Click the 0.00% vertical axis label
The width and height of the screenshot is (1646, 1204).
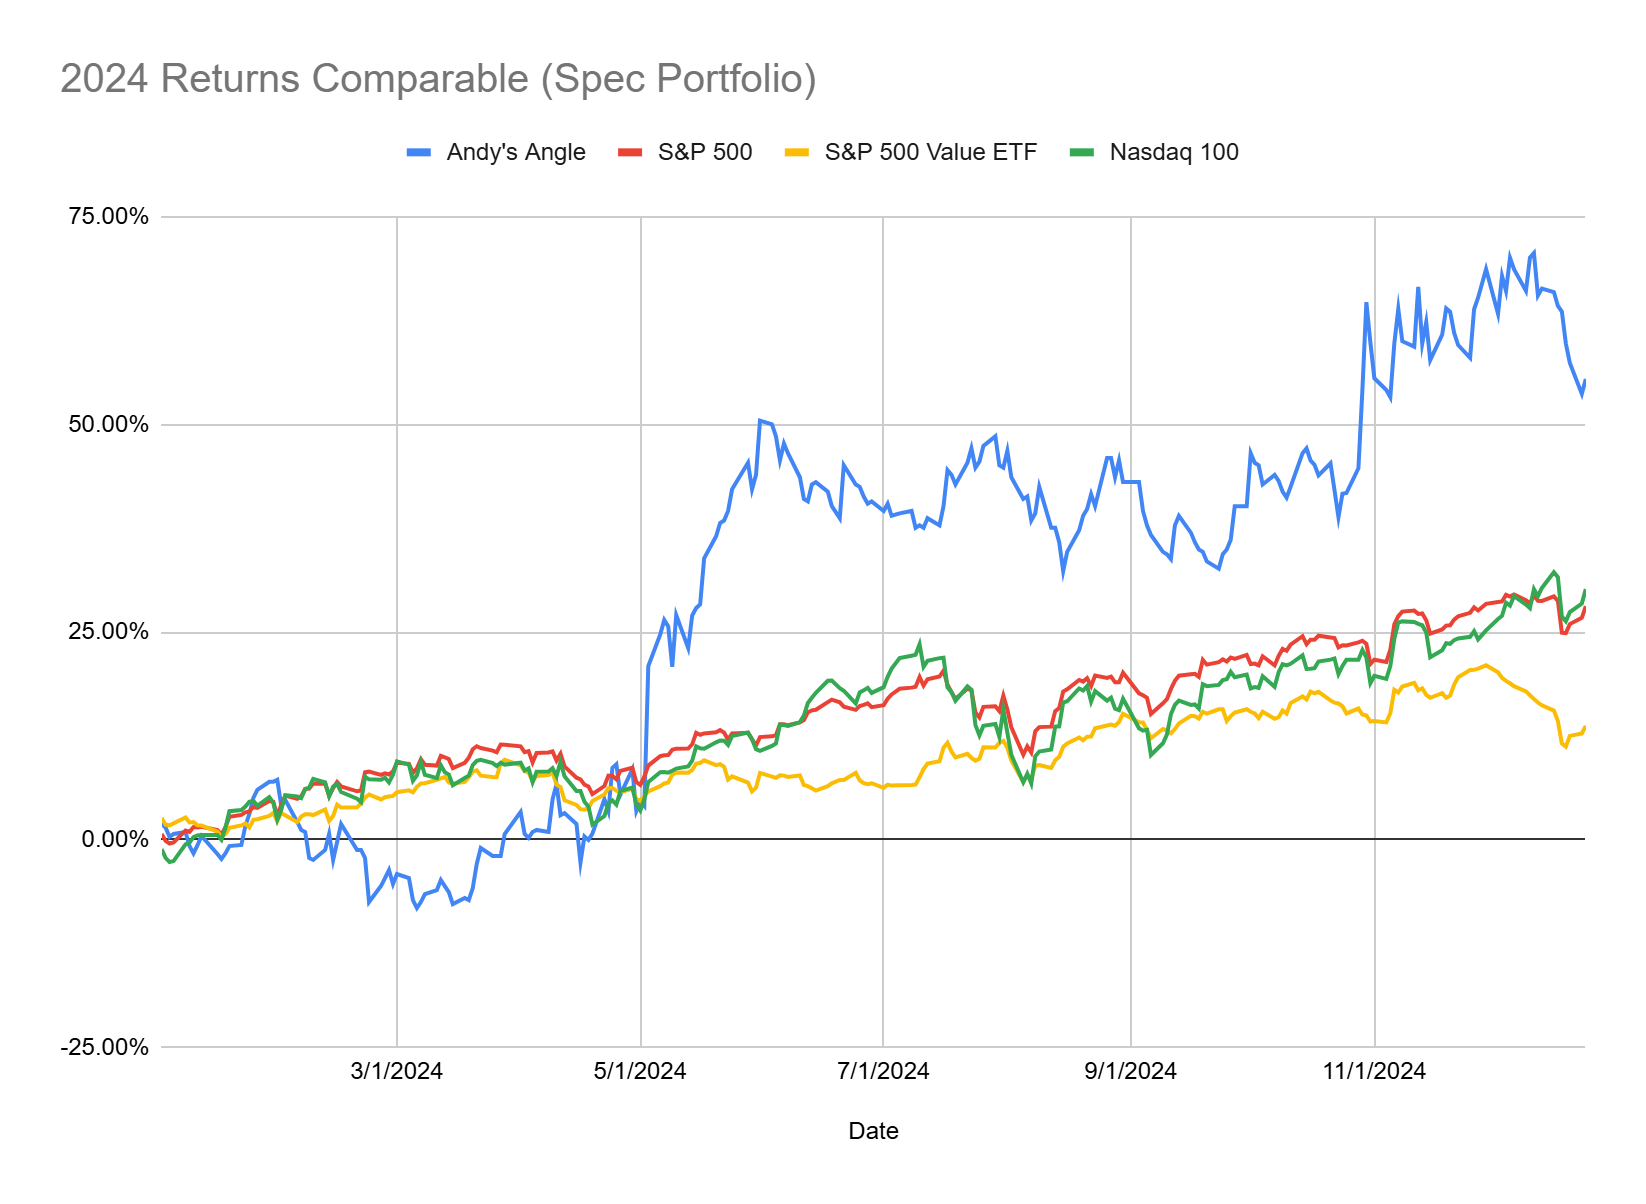(114, 839)
